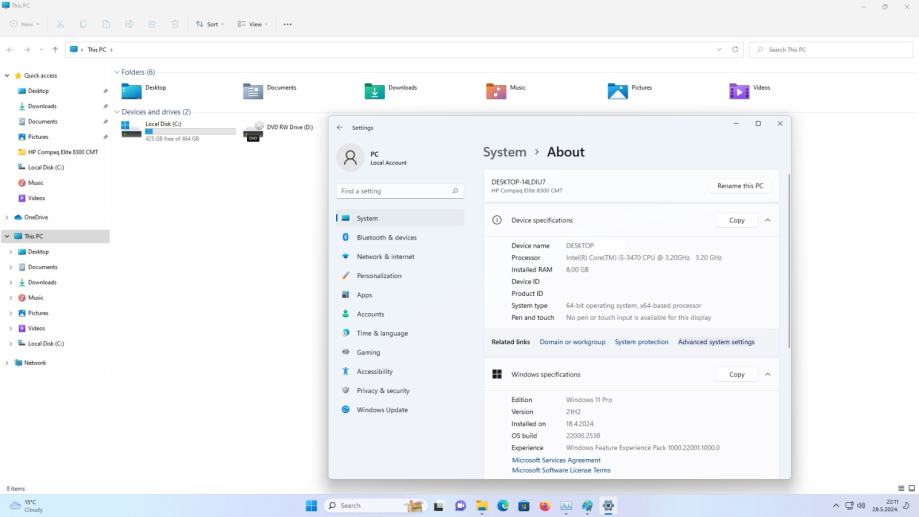Open Firefox from the taskbar

544,506
